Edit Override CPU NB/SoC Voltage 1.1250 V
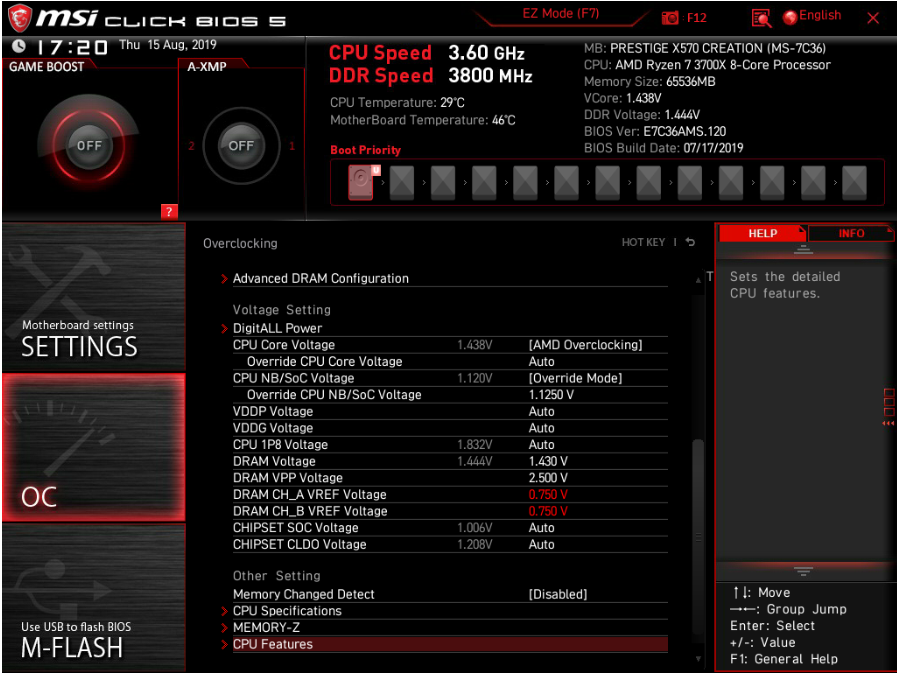The height and width of the screenshot is (674, 897). [x=551, y=395]
